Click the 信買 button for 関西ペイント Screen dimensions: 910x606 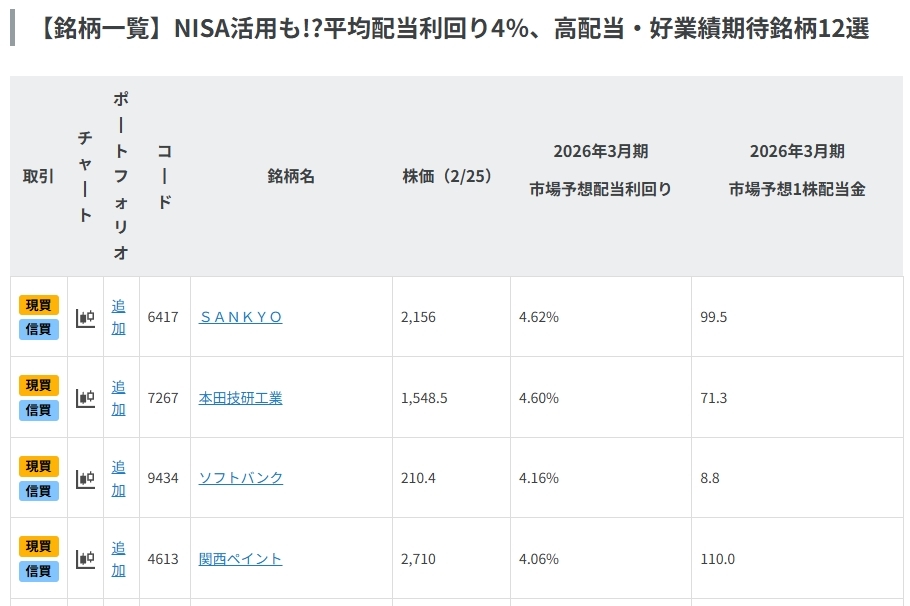pyautogui.click(x=38, y=570)
